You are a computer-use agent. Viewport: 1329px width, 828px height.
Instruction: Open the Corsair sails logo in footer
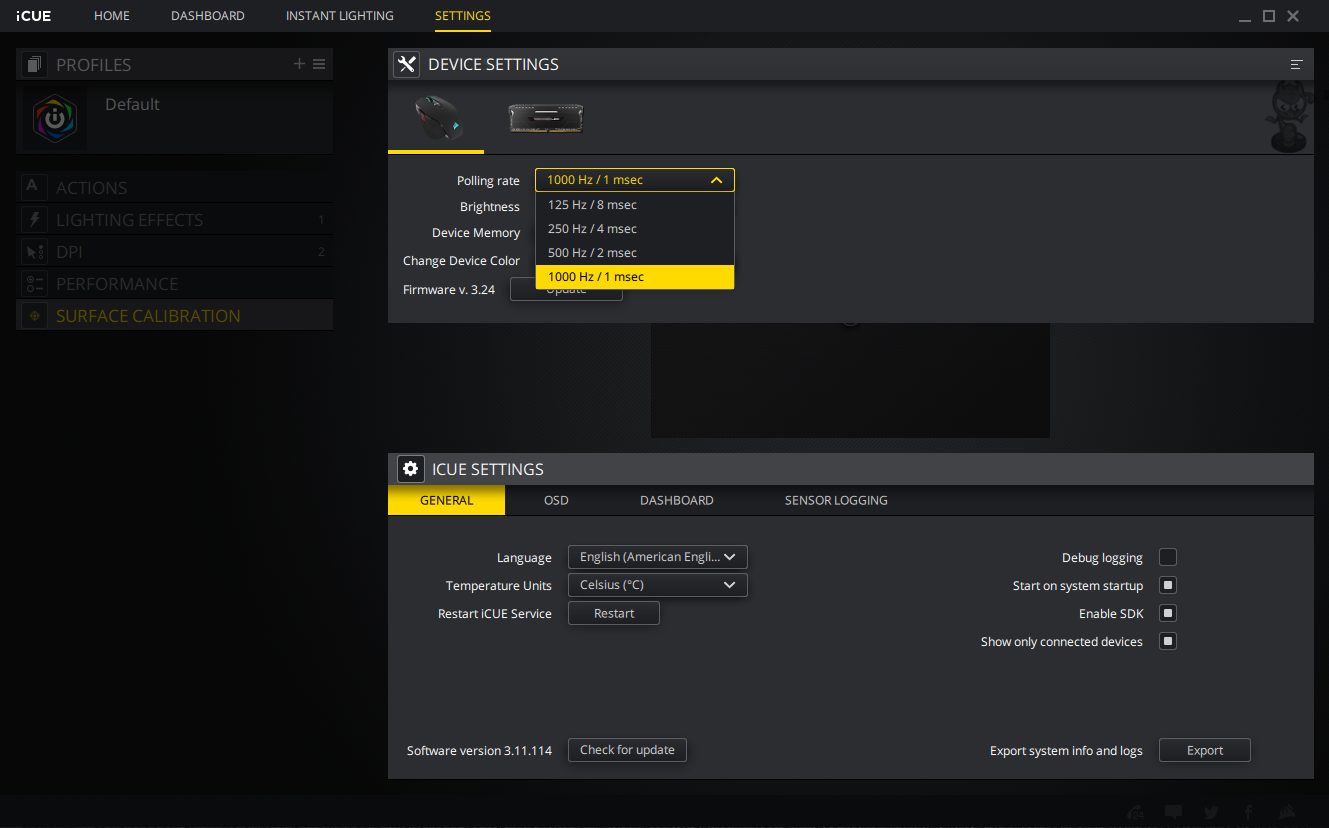click(1287, 812)
